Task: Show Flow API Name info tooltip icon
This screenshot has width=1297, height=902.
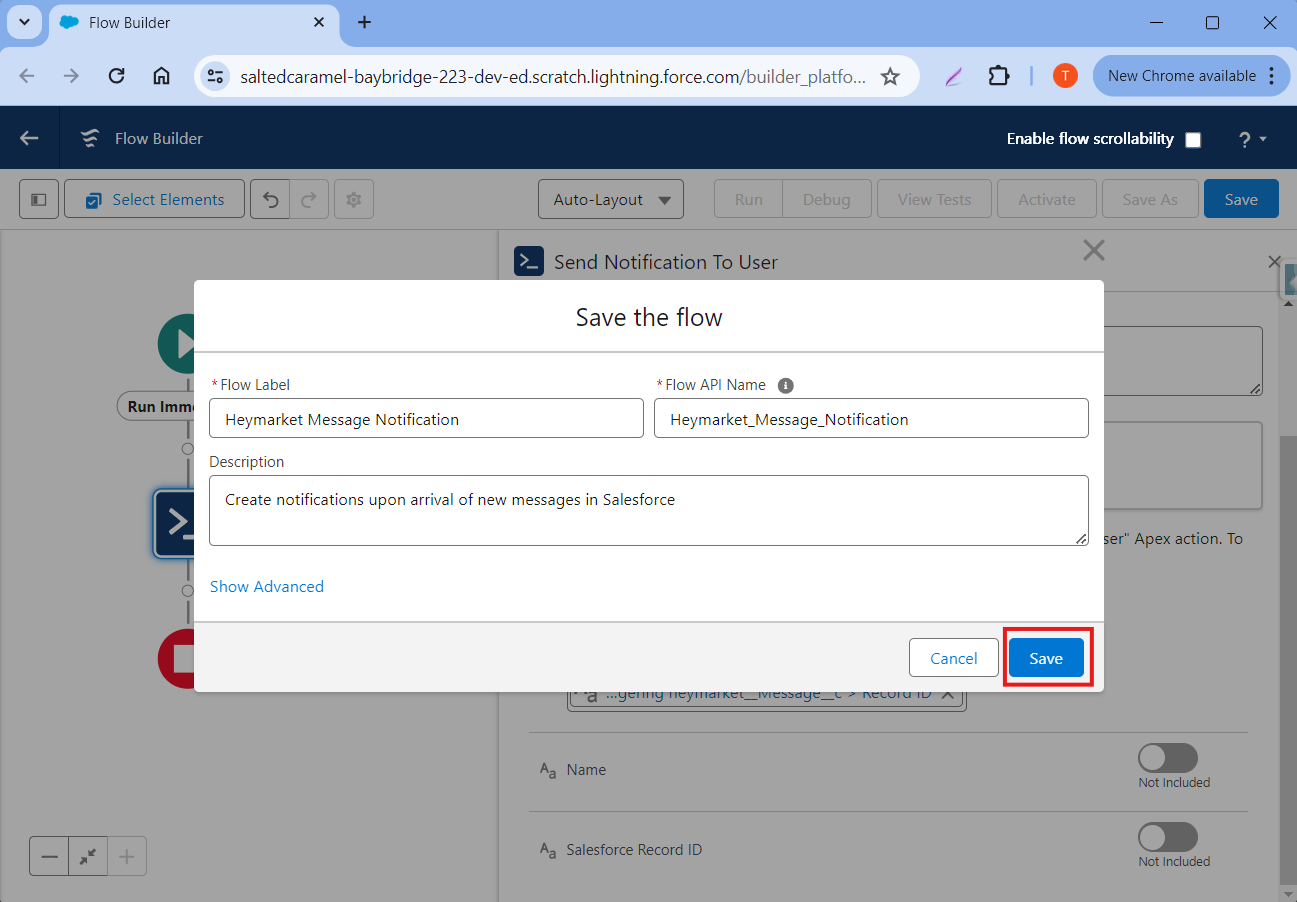Action: click(x=786, y=385)
